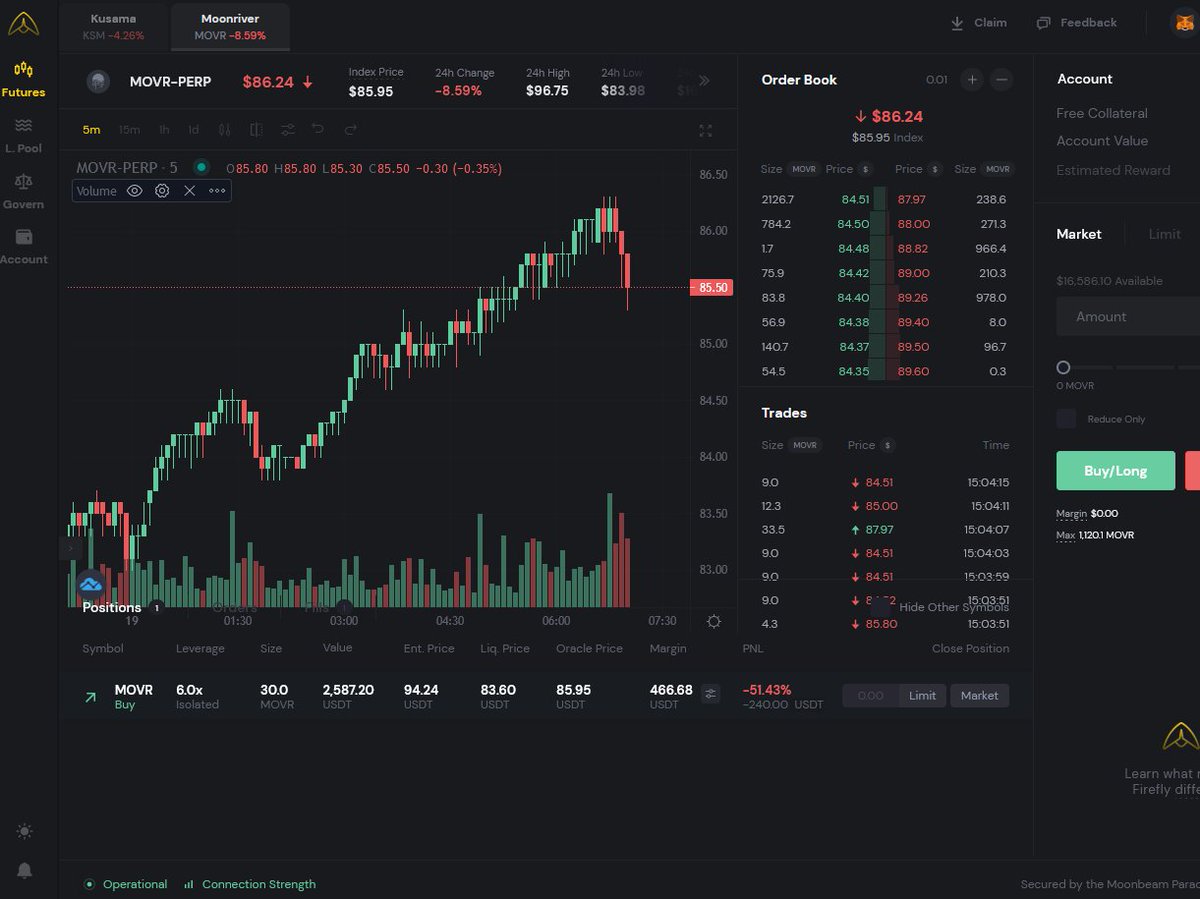This screenshot has width=1200, height=899.
Task: Close position with Market button
Action: coord(979,695)
